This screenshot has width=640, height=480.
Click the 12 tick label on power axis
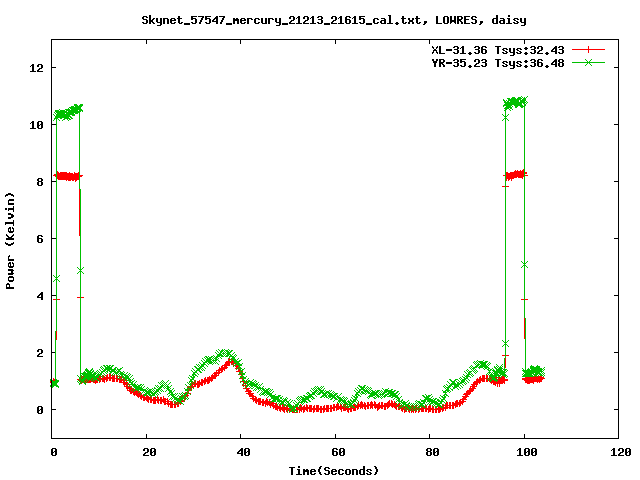tap(36, 68)
